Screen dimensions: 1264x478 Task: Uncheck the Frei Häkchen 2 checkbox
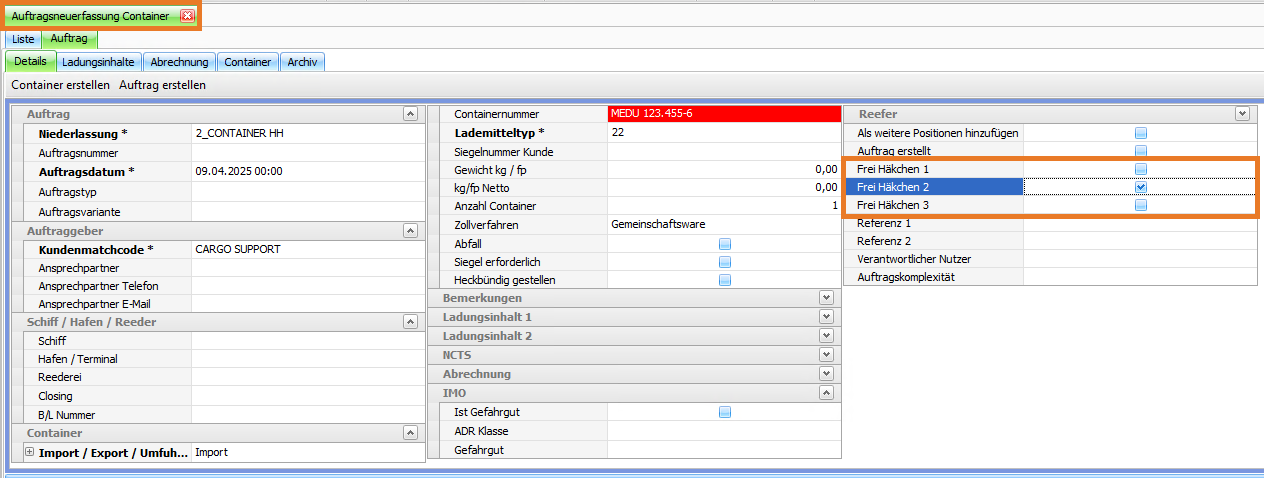tap(1140, 187)
